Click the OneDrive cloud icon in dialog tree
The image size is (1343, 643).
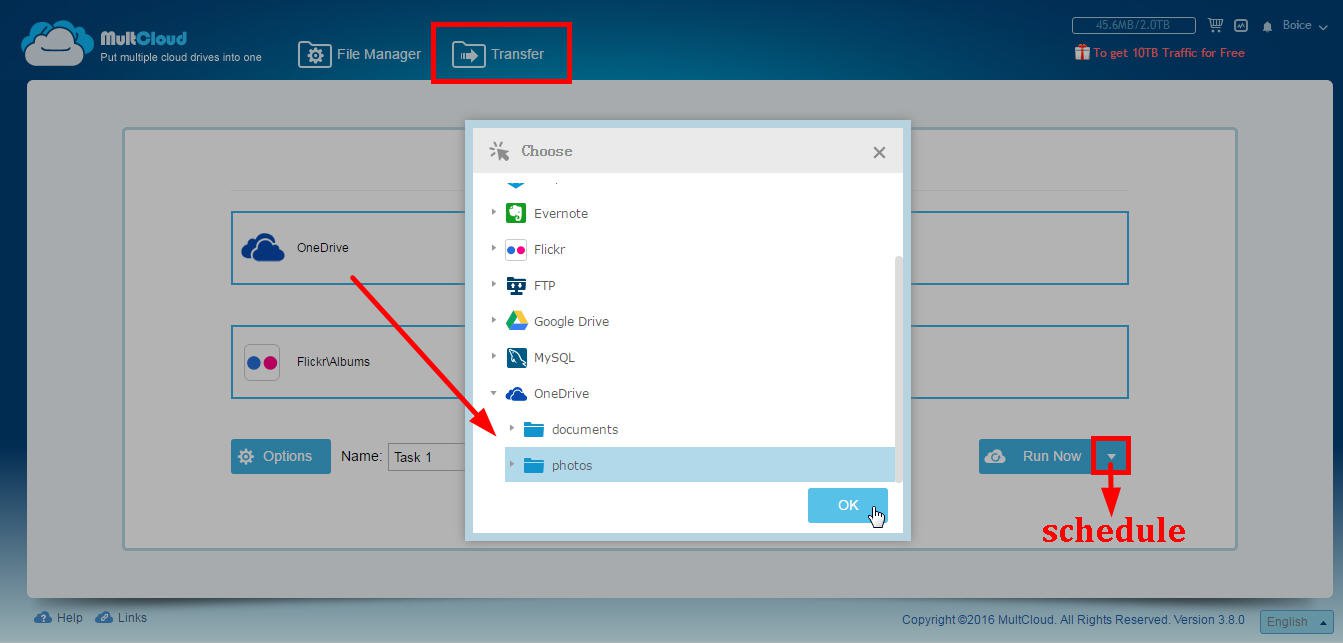point(516,393)
